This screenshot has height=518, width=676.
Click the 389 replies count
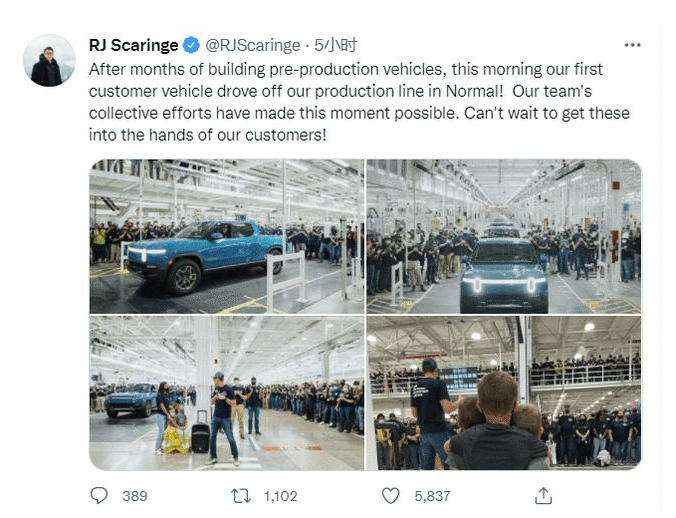(x=134, y=495)
